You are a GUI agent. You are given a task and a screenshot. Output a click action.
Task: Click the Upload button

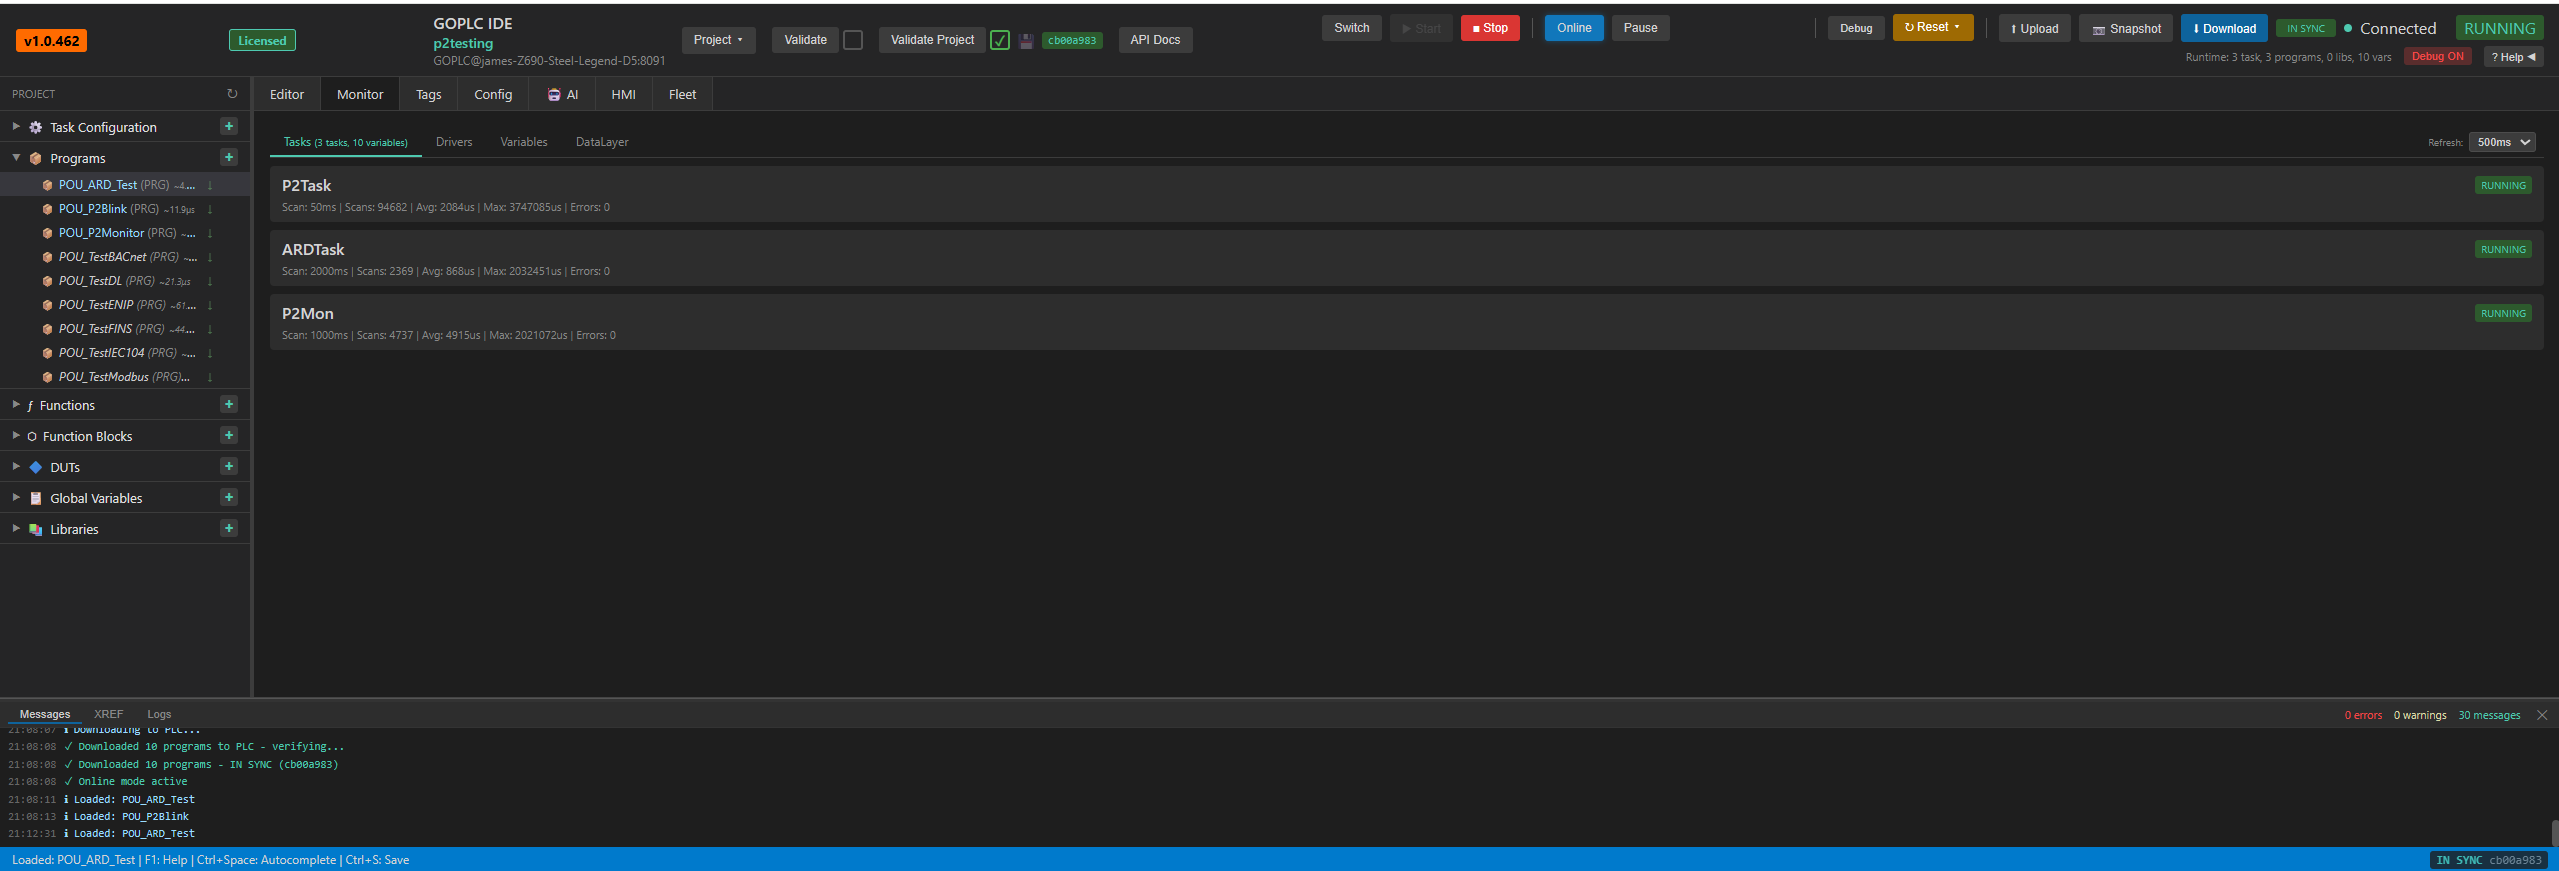tap(2035, 29)
